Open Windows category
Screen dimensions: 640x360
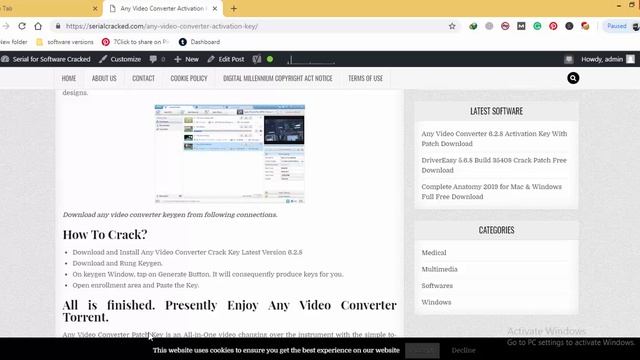coord(436,302)
